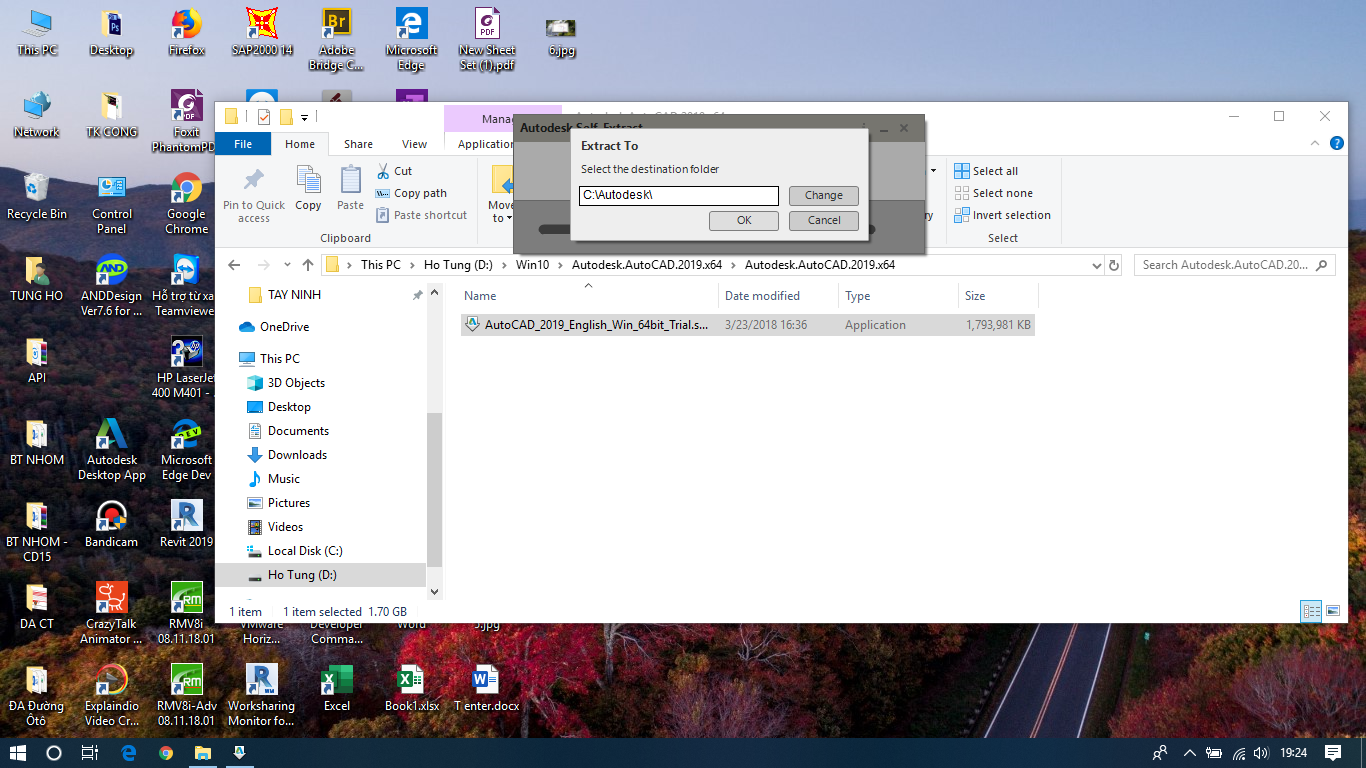Click Change to pick another destination folder
Screen dimensions: 1366x768
pyautogui.click(x=824, y=195)
